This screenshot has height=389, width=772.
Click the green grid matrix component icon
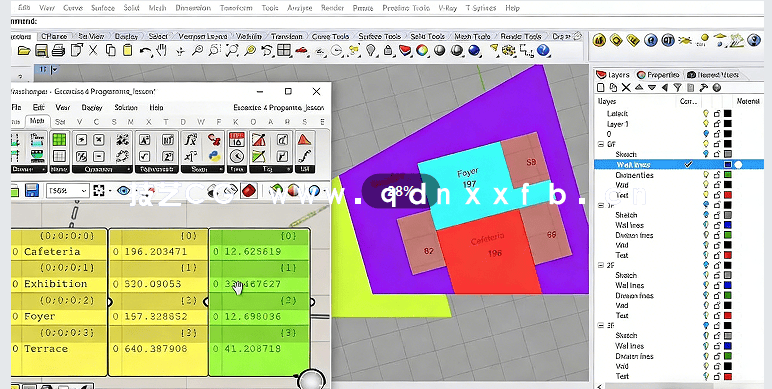click(59, 139)
